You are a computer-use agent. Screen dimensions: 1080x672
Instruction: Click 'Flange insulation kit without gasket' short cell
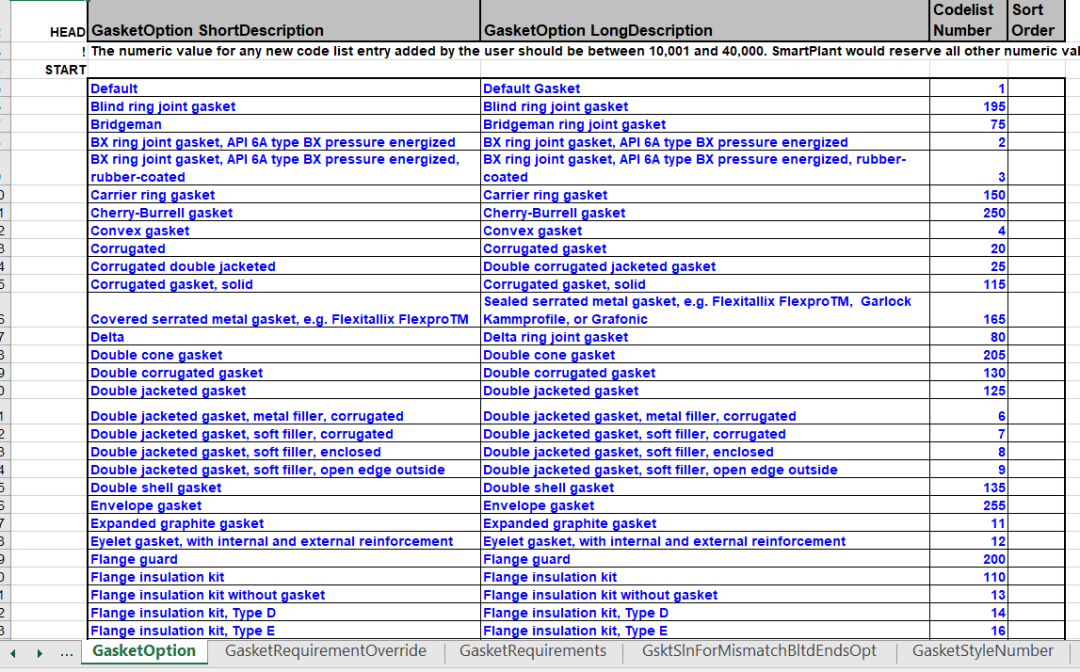coord(284,595)
